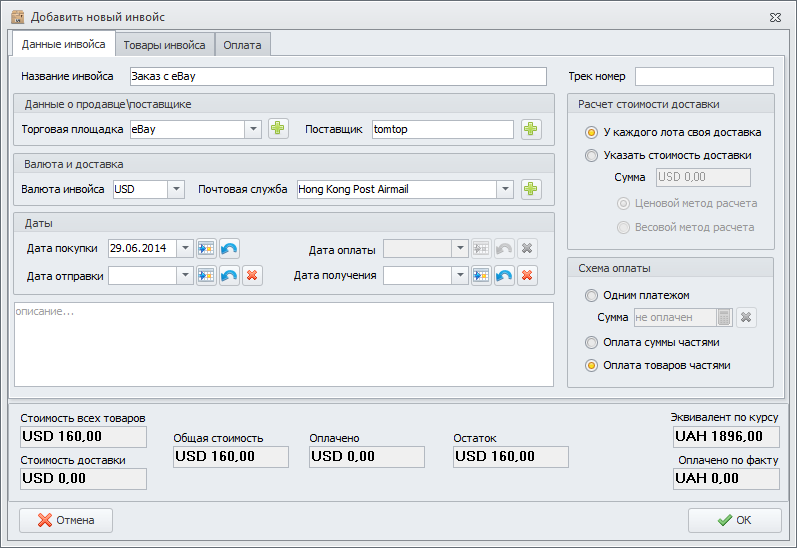The width and height of the screenshot is (797, 548).
Task: Select У каждого лота своя доставка option
Action: click(x=592, y=132)
